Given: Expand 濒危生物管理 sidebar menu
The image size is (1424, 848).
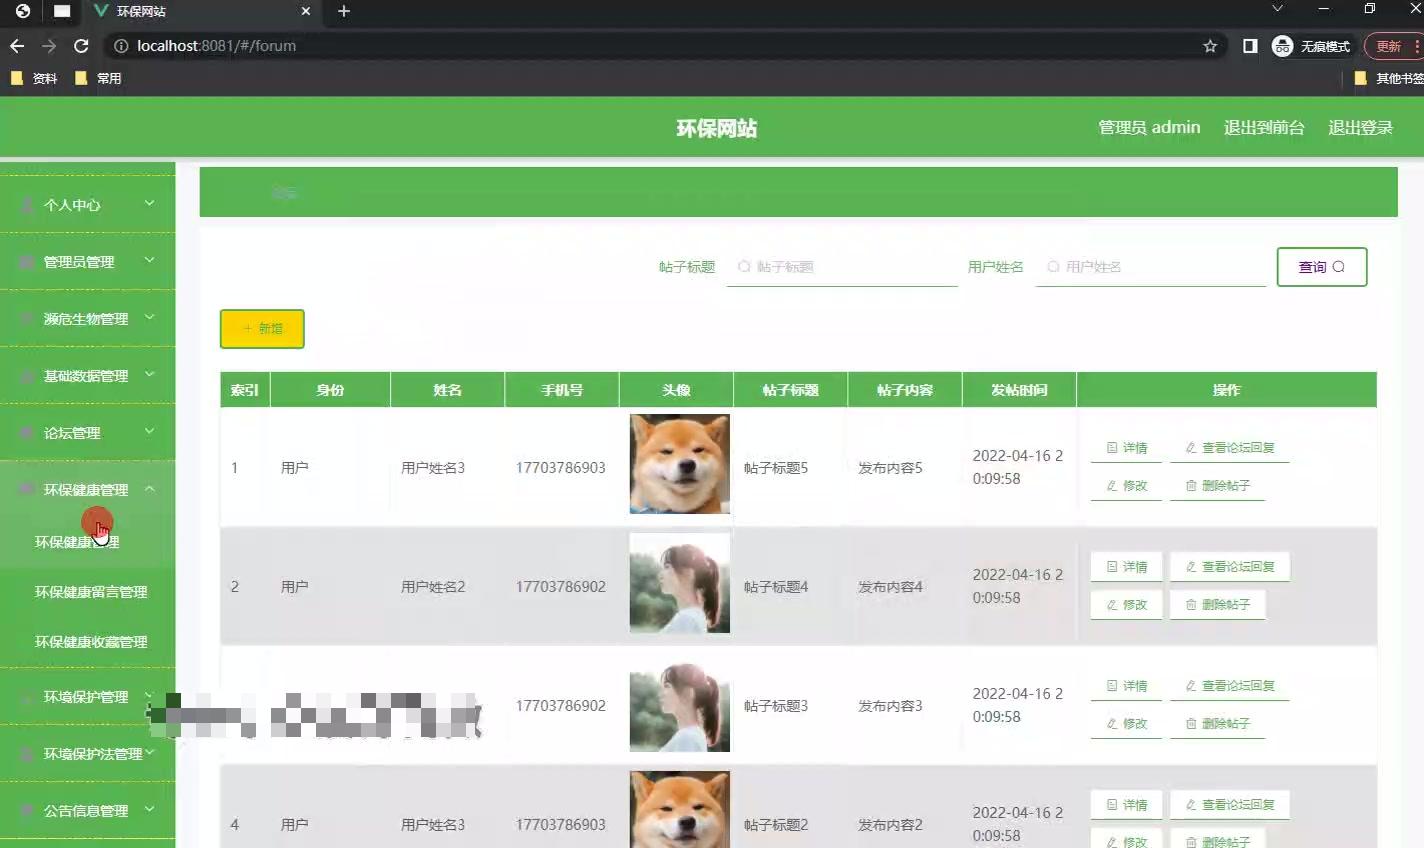Looking at the screenshot, I should point(88,318).
